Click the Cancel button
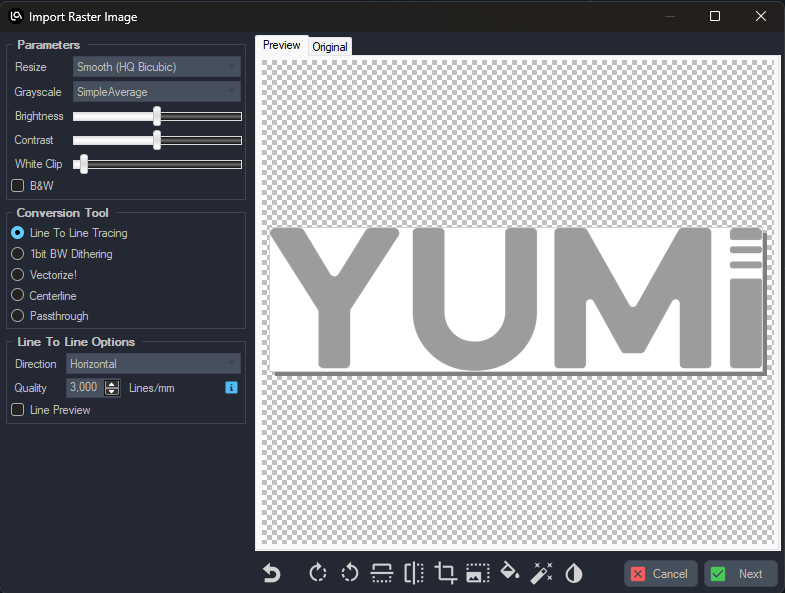Screen dimensions: 785x593 660,573
